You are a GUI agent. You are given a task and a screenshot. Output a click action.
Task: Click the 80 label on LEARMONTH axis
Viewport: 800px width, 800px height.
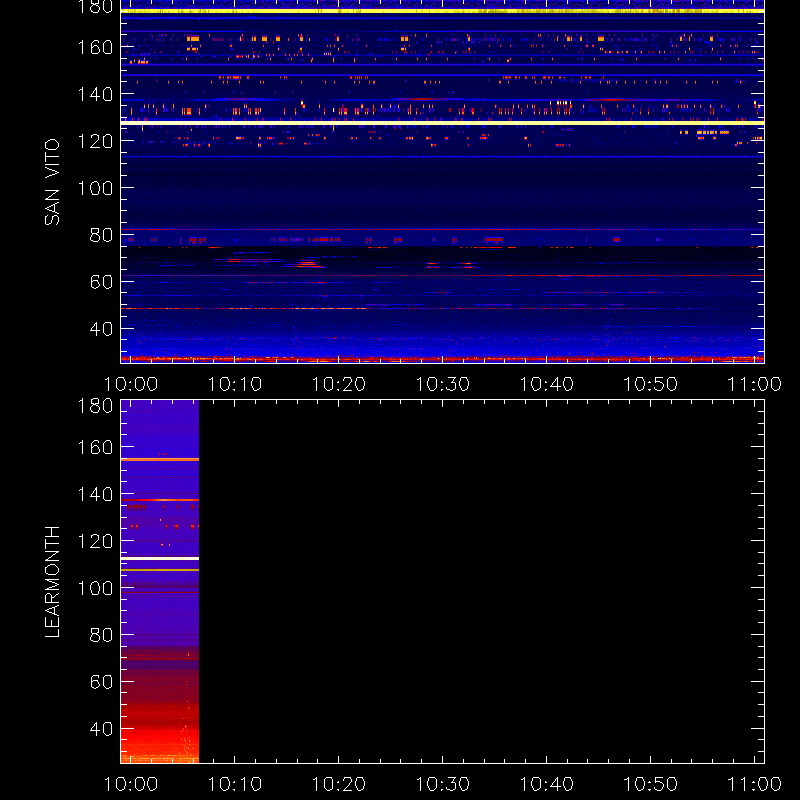pyautogui.click(x=101, y=635)
